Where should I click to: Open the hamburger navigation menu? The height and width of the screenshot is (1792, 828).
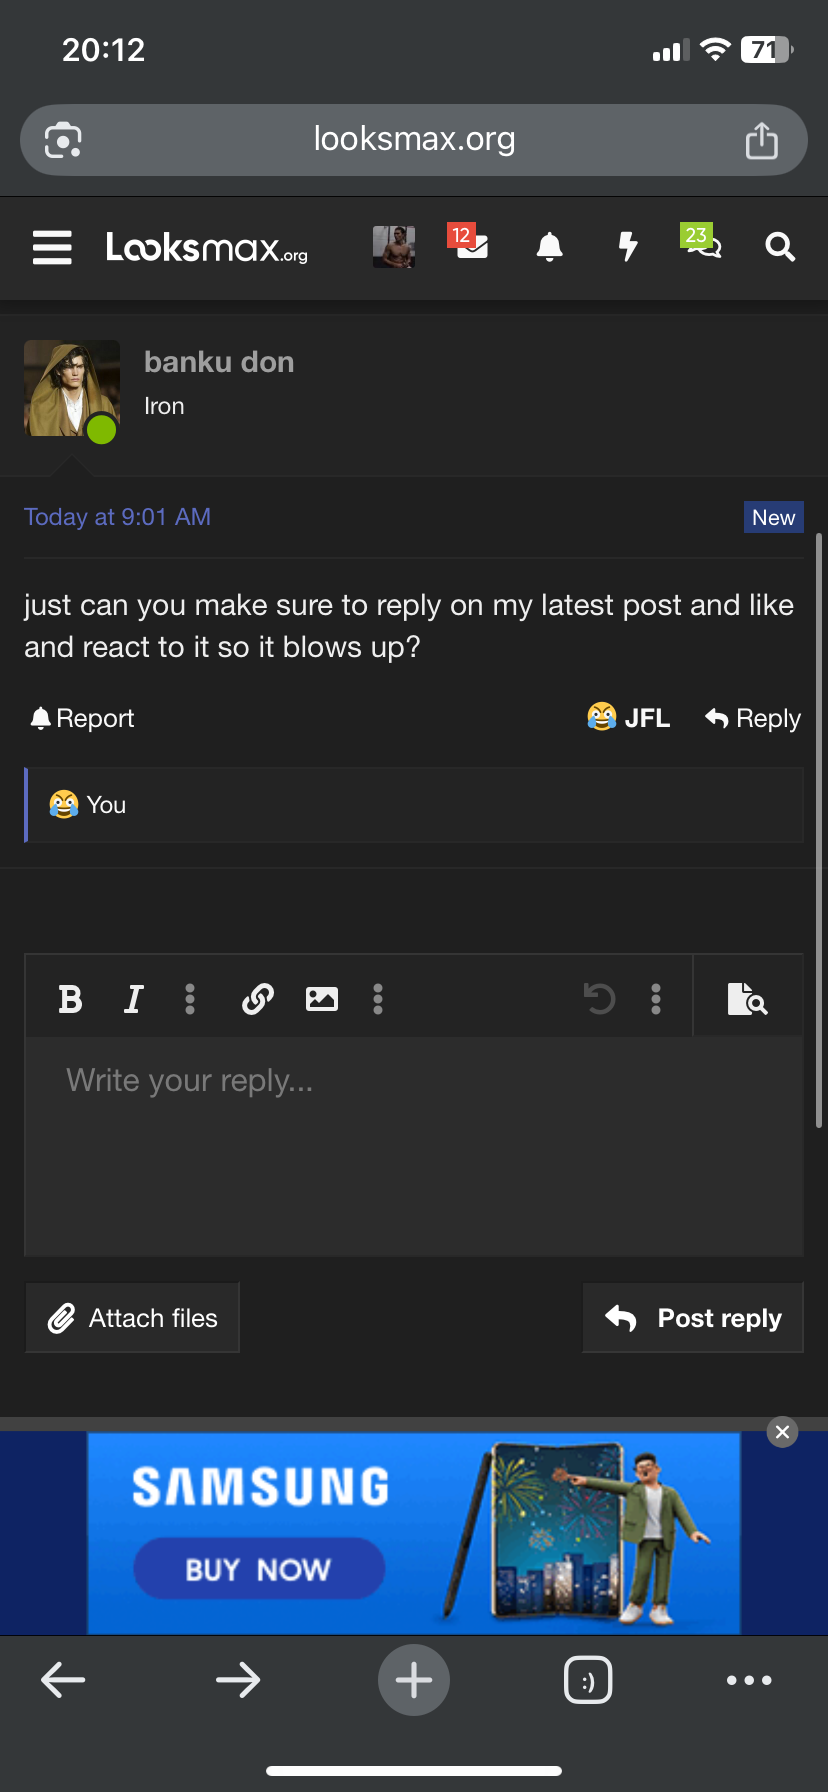click(x=52, y=247)
